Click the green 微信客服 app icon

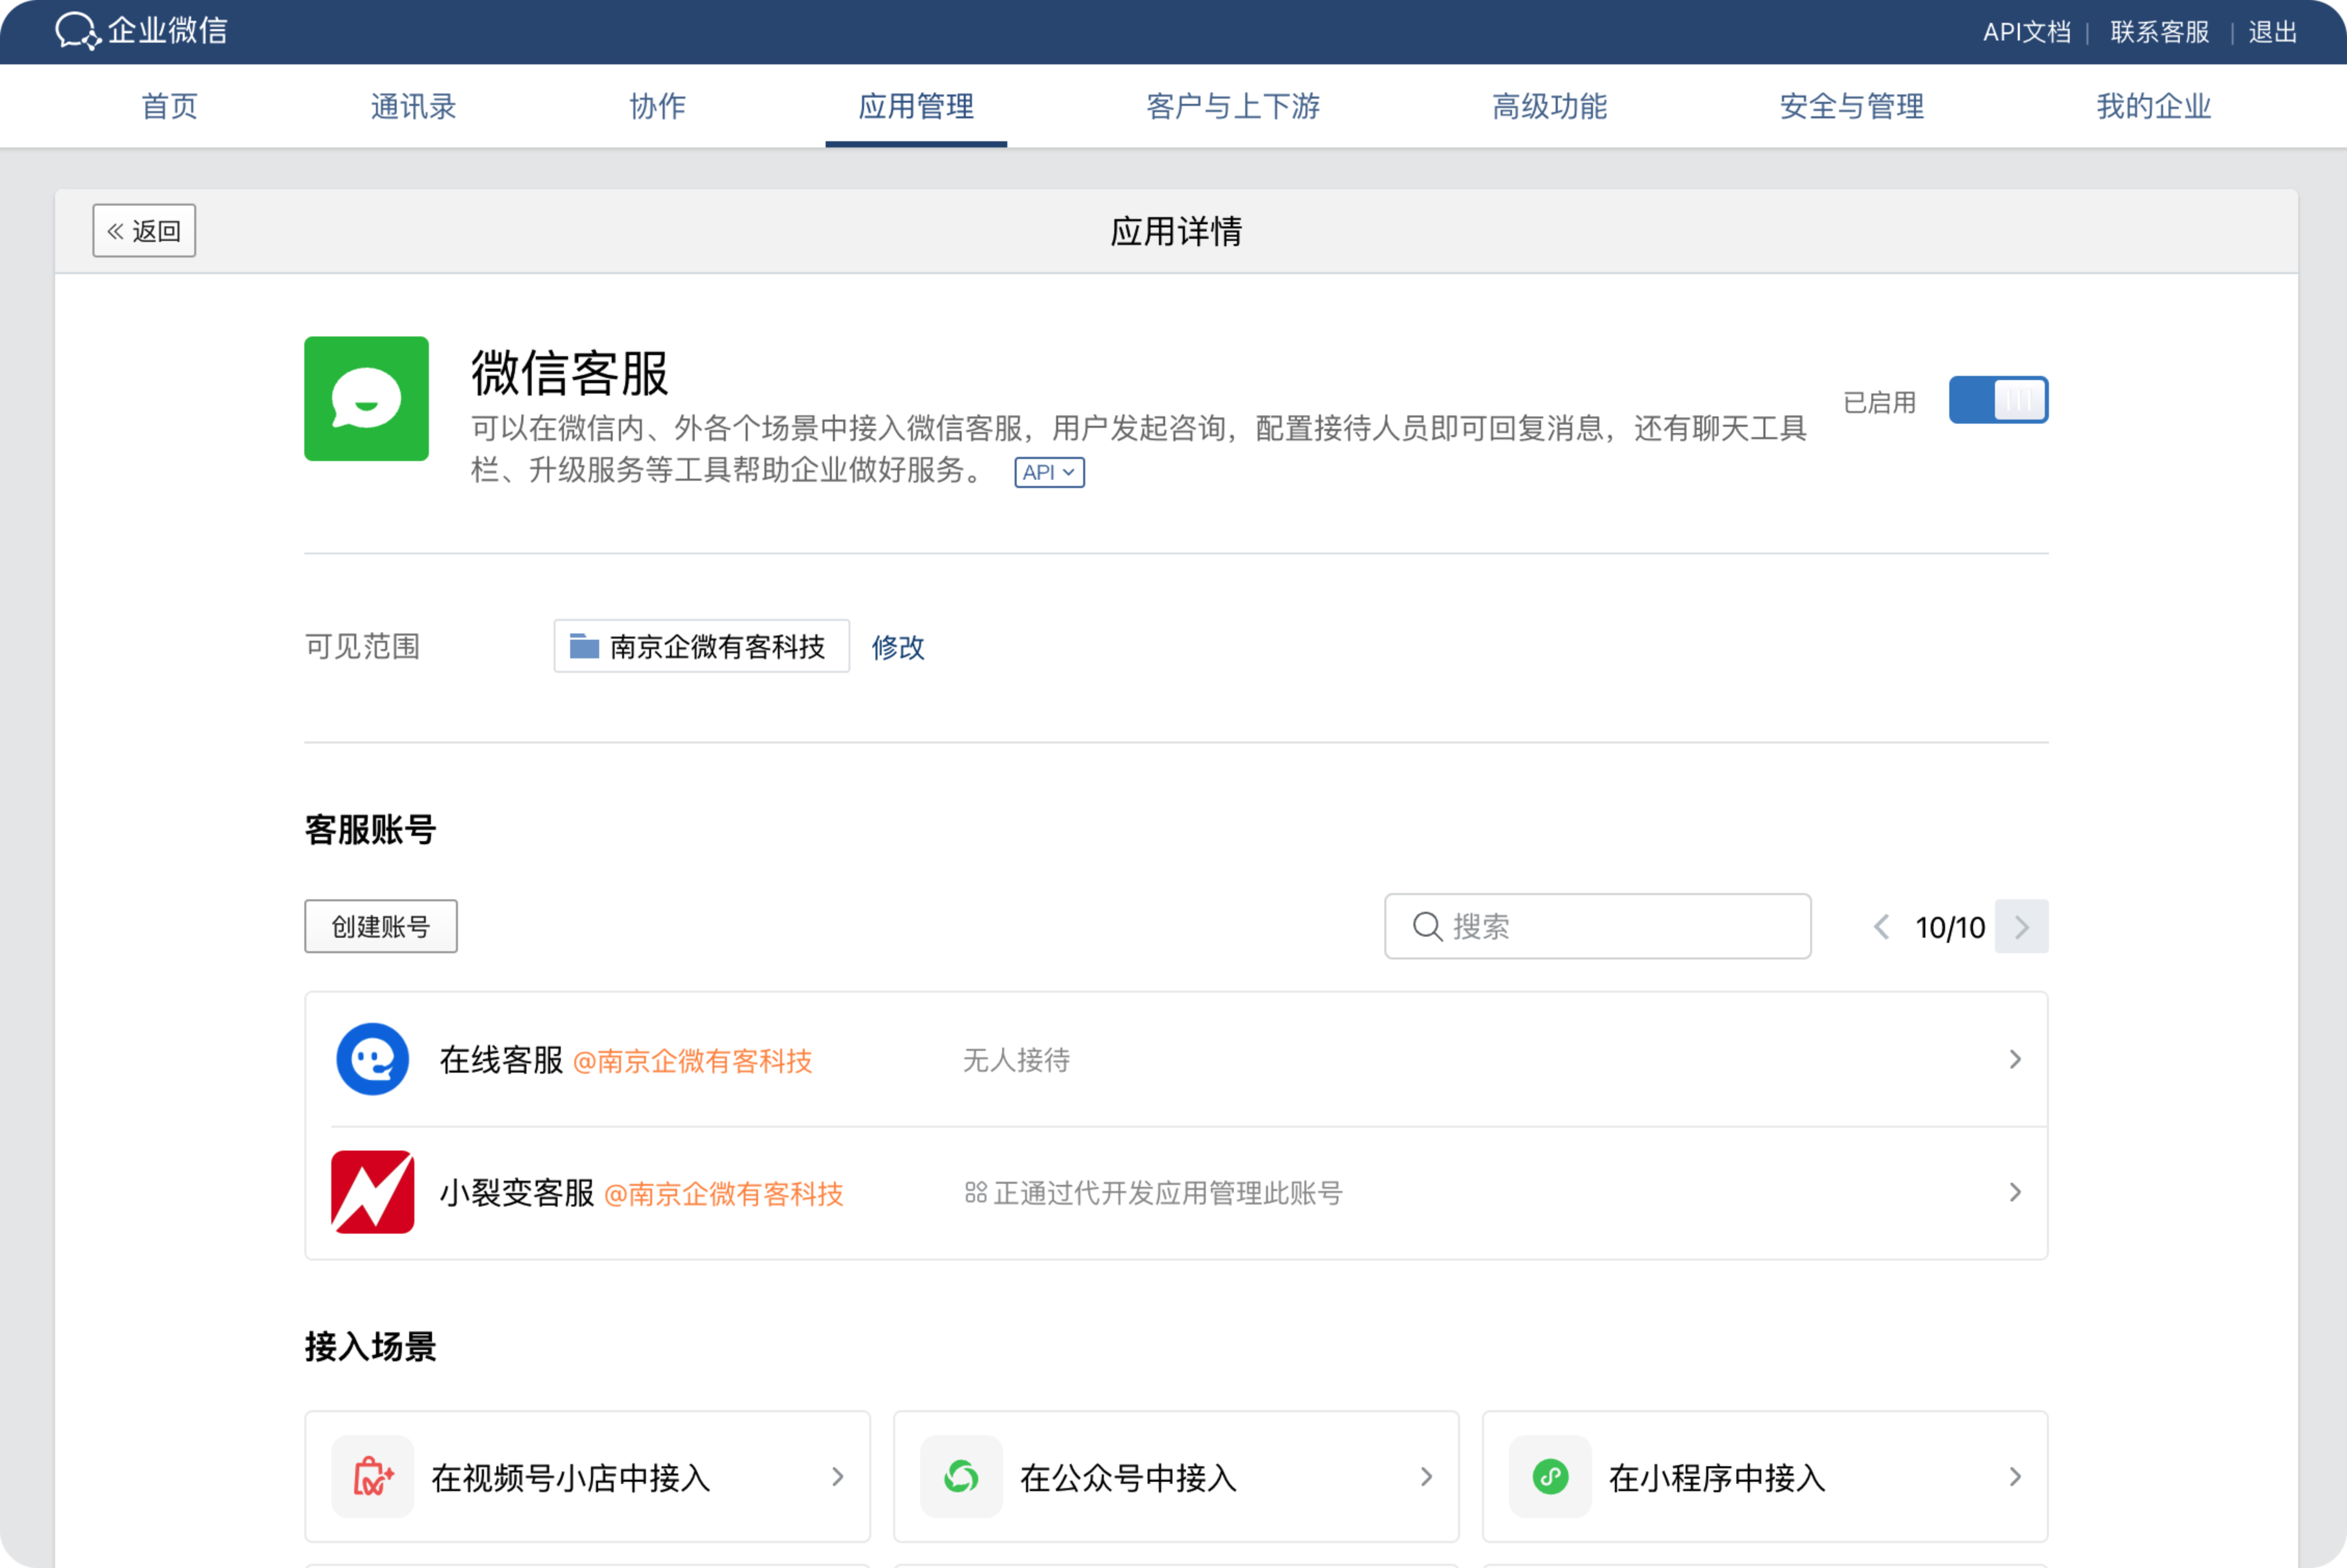[366, 399]
